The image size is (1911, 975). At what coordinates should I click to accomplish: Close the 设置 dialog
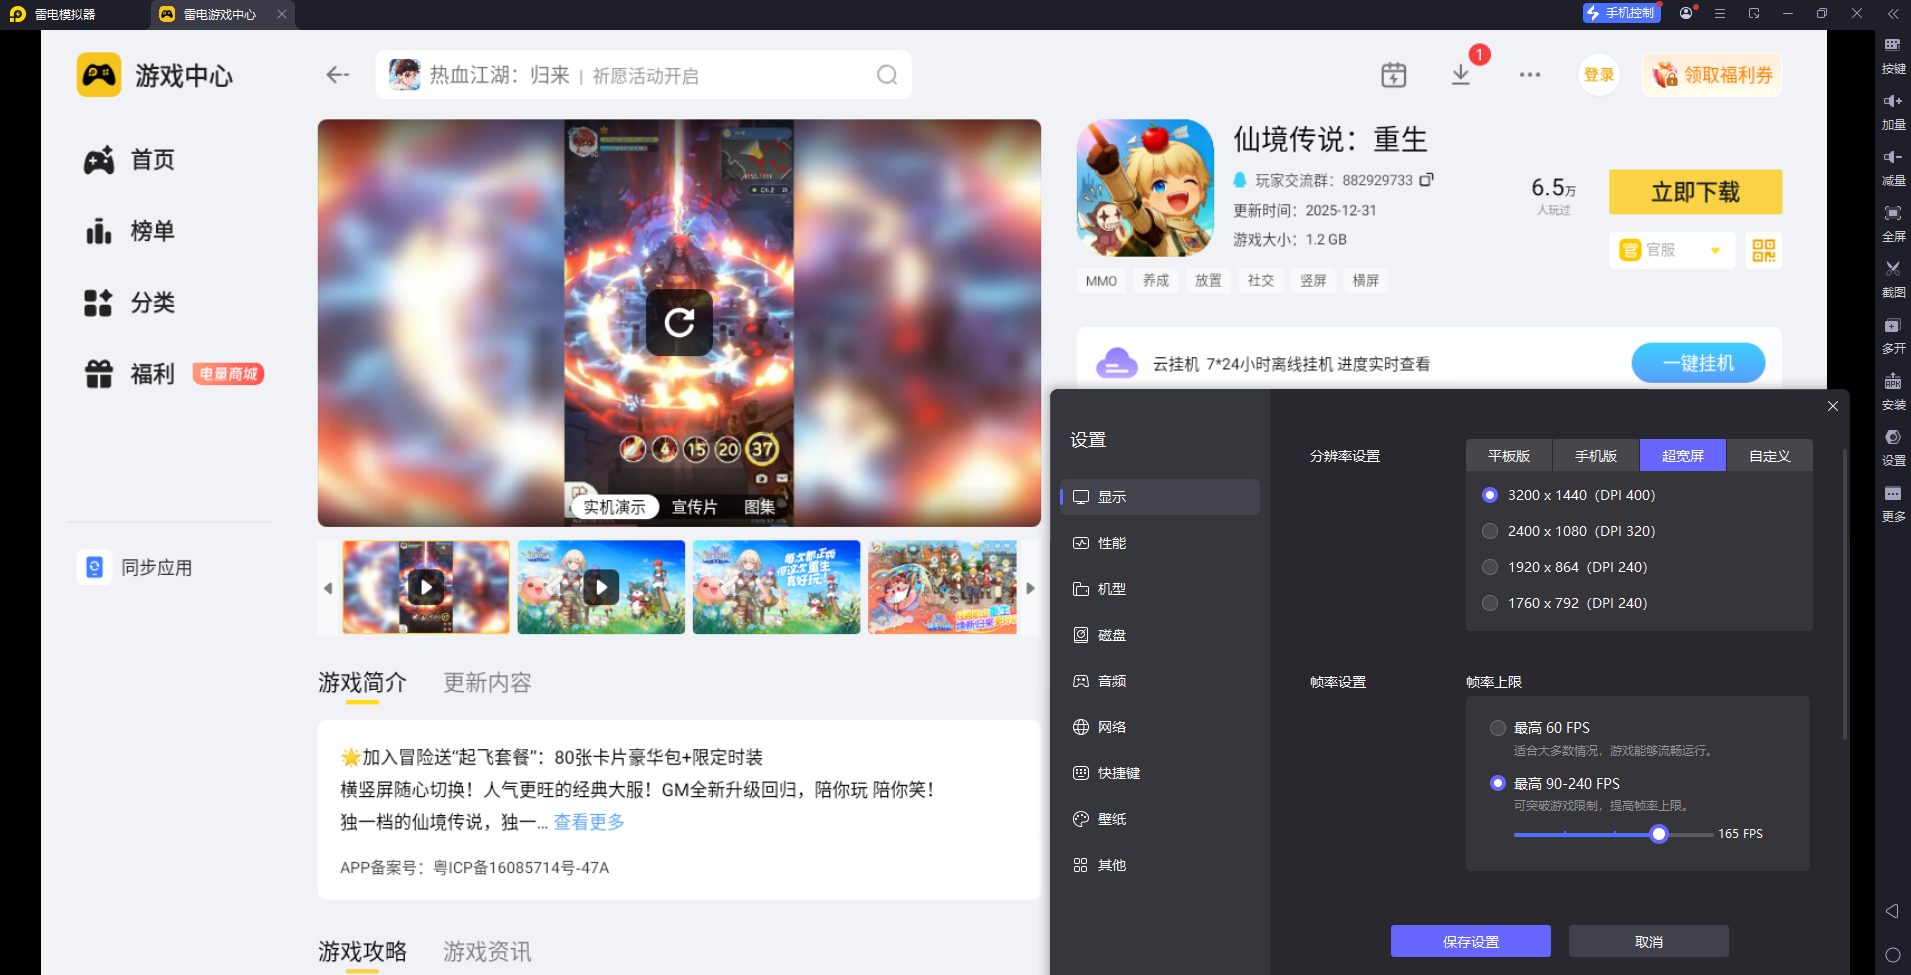click(1833, 406)
